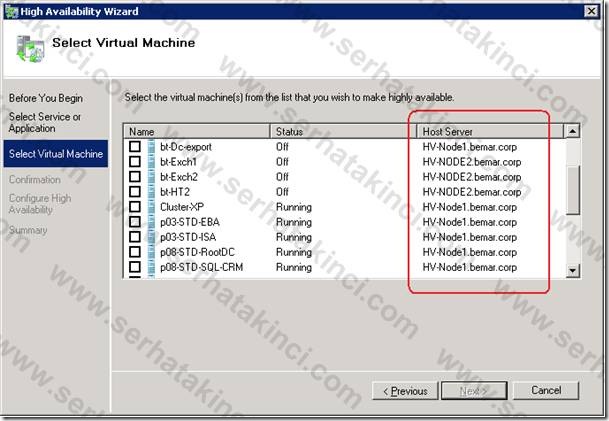Click host server of p08-STD-SQL-CRM row

470,267
